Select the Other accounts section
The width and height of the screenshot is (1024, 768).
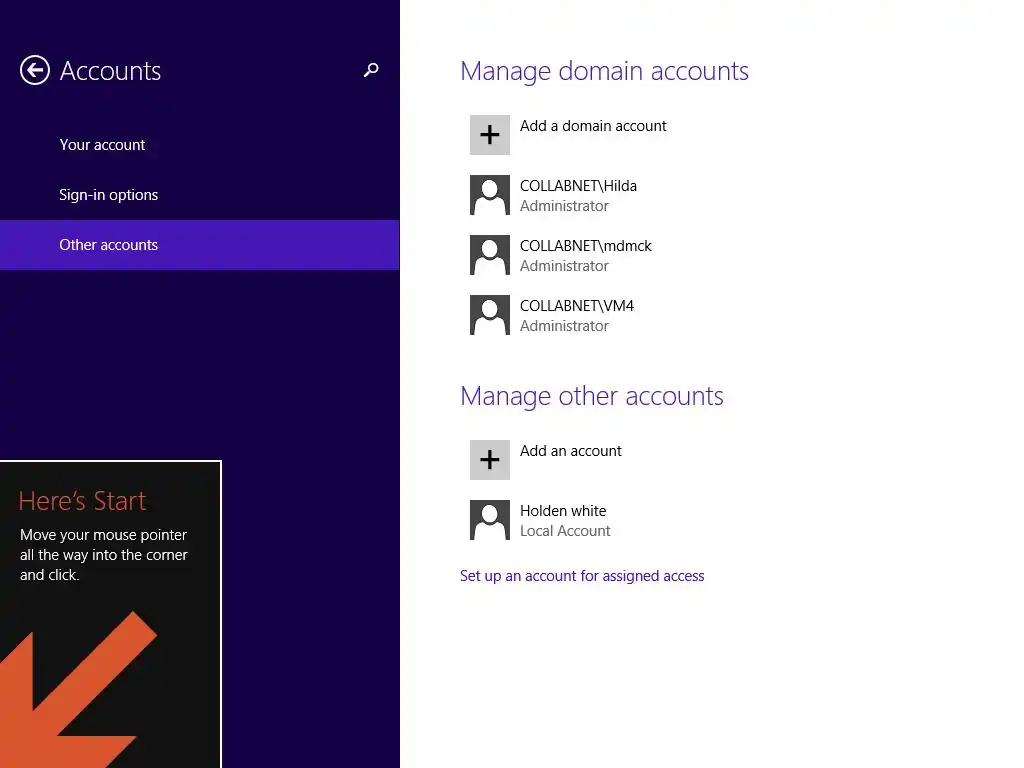(200, 245)
